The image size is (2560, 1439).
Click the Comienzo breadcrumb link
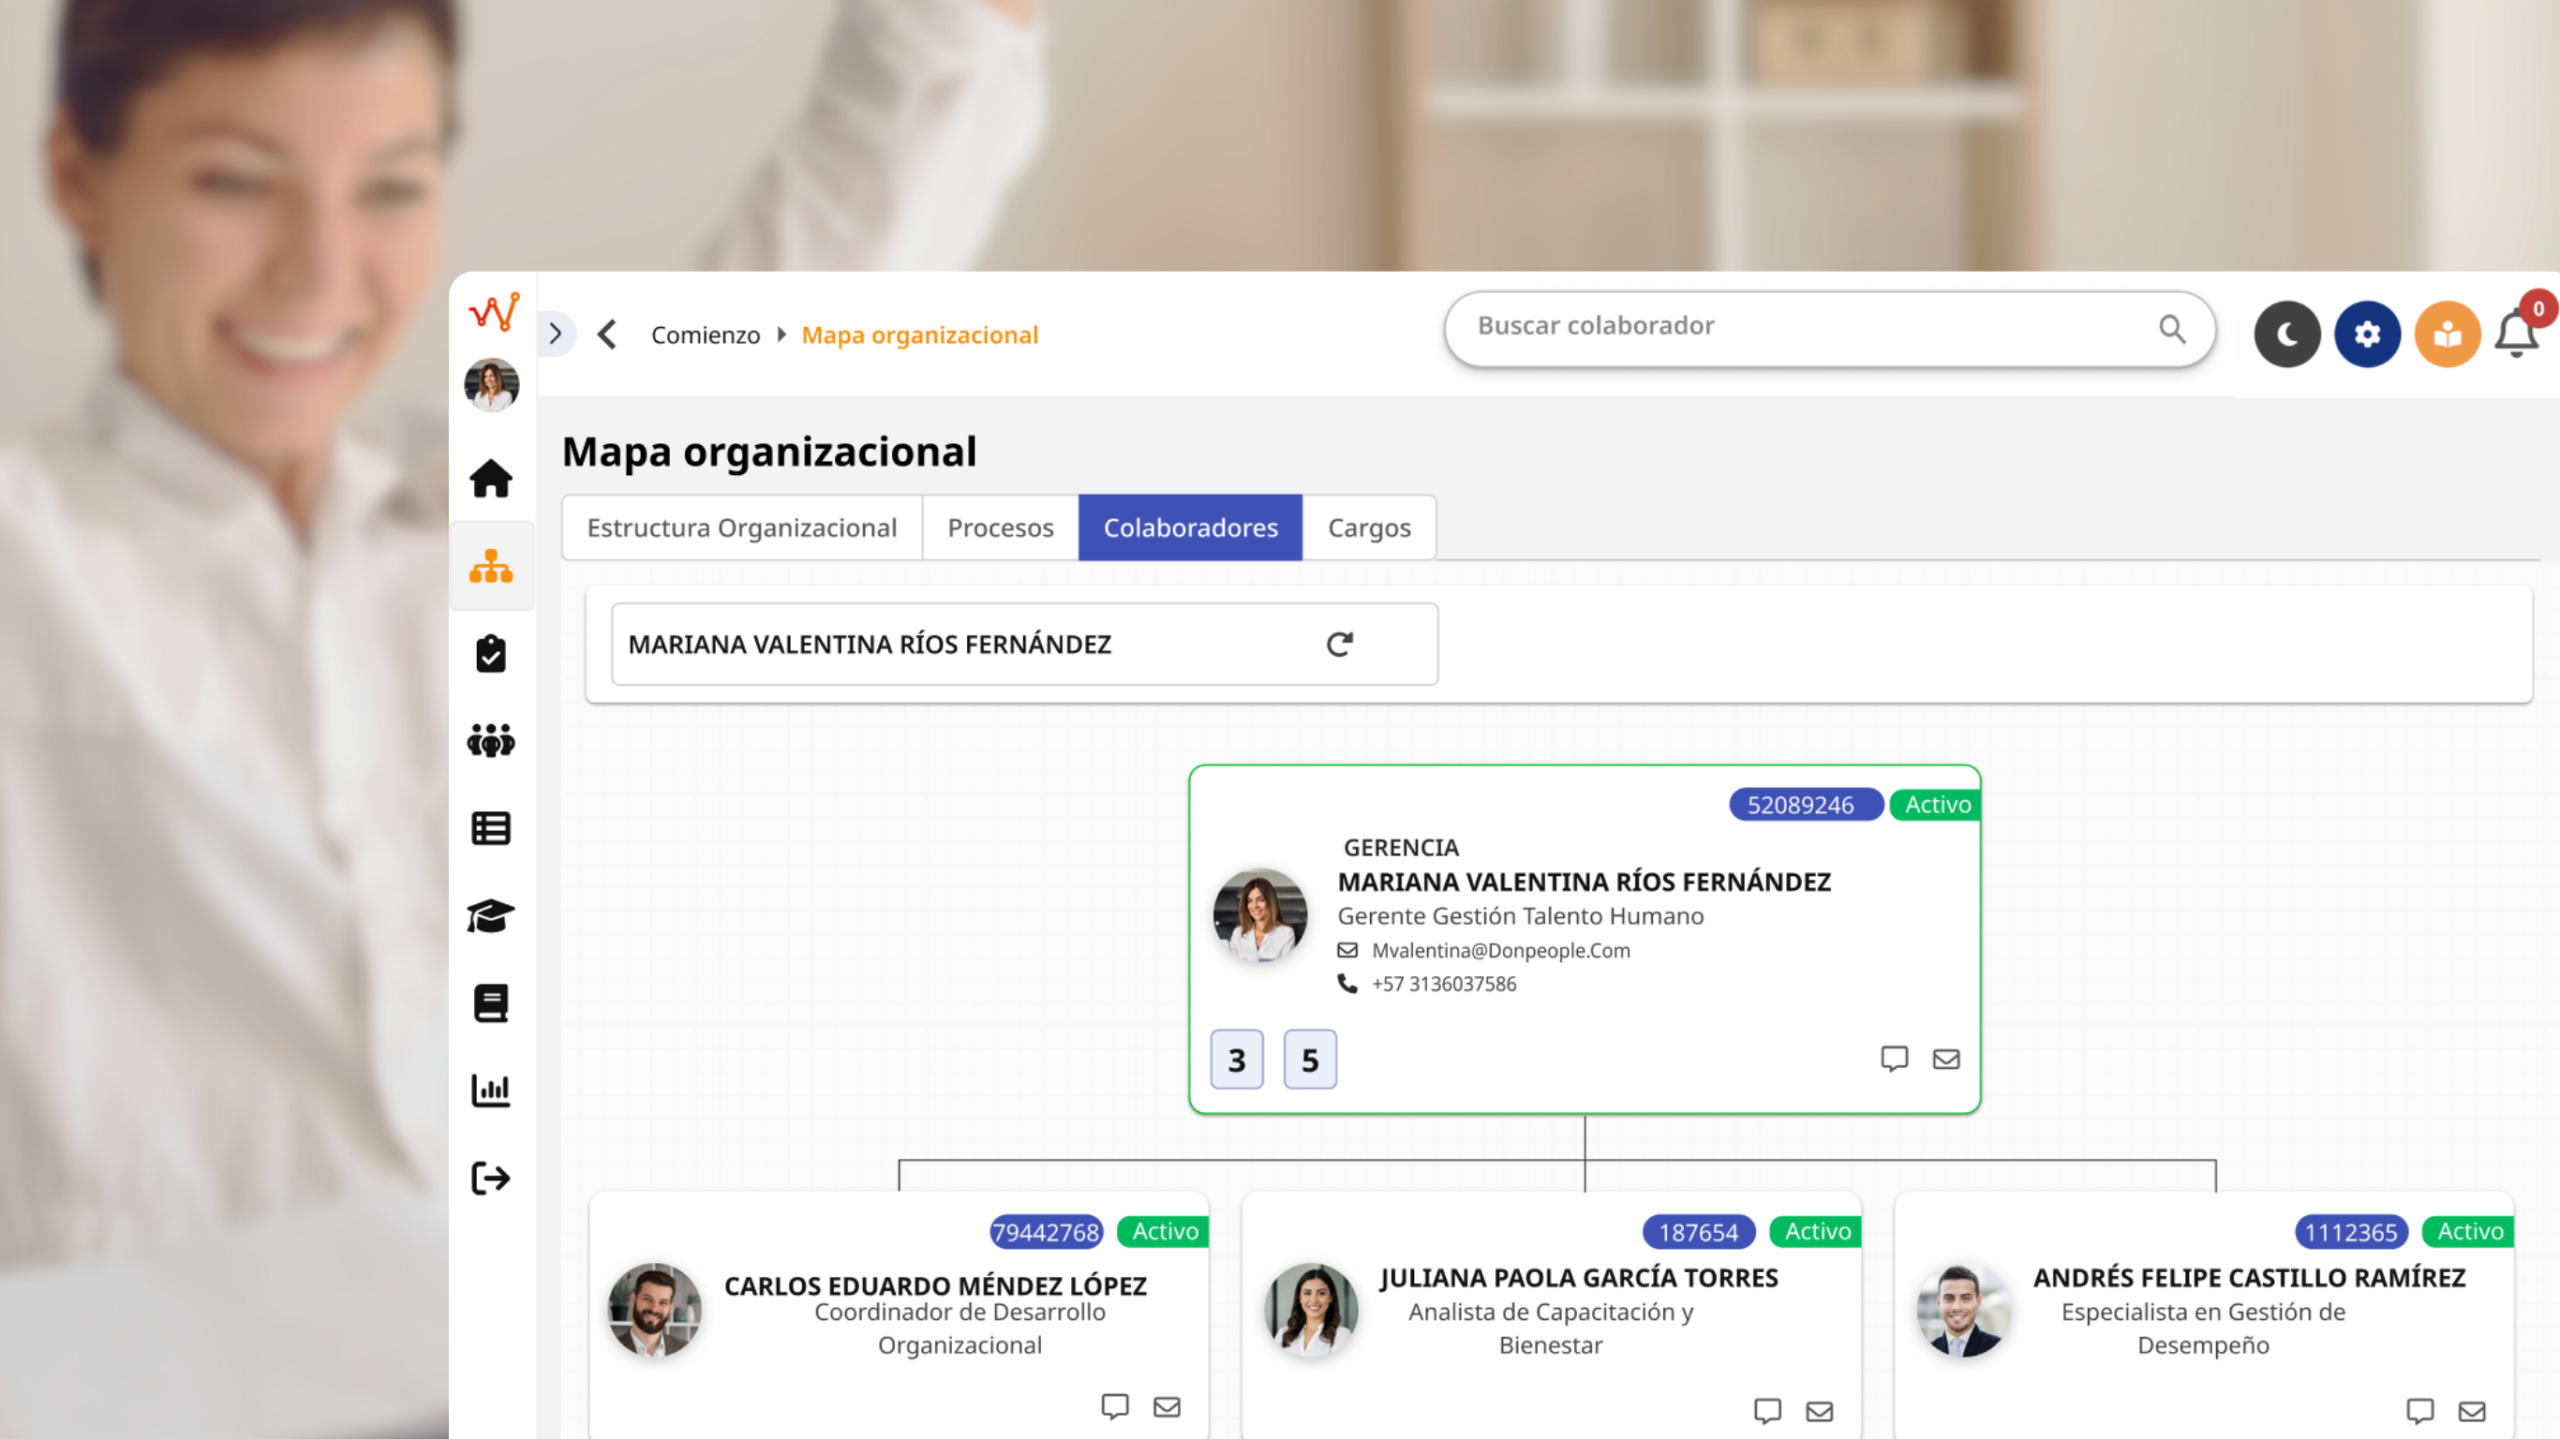pos(705,335)
